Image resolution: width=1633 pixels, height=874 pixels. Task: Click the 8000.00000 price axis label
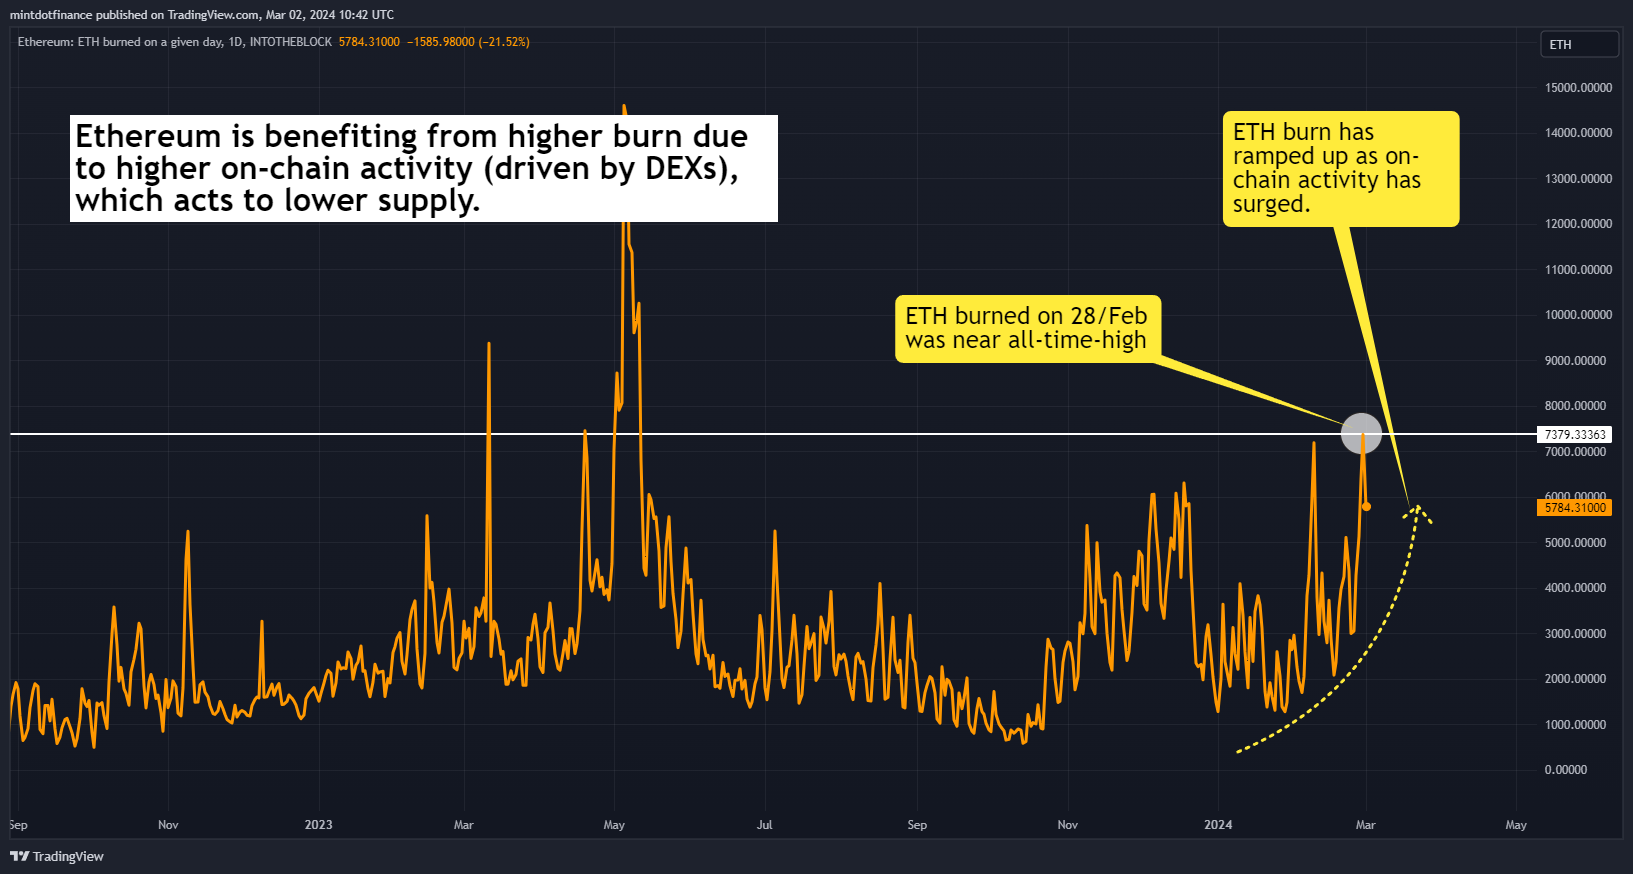pos(1575,406)
